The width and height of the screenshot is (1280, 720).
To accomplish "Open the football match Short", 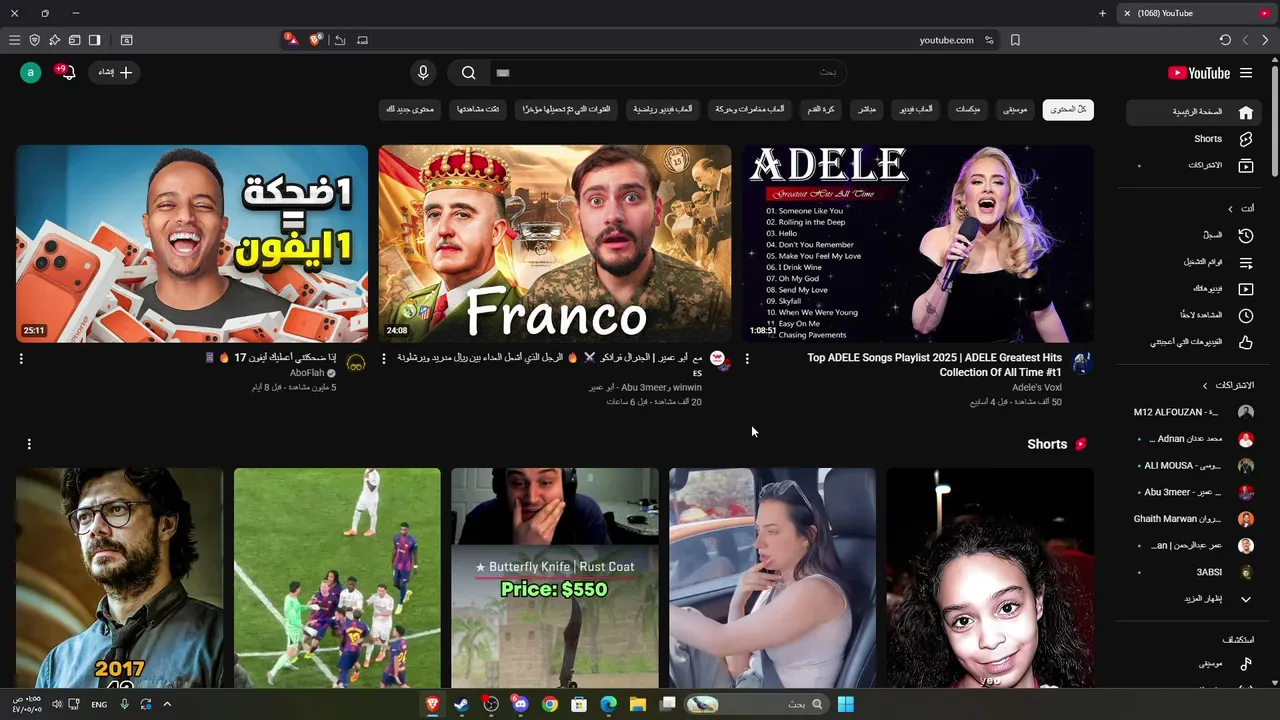I will coord(337,578).
